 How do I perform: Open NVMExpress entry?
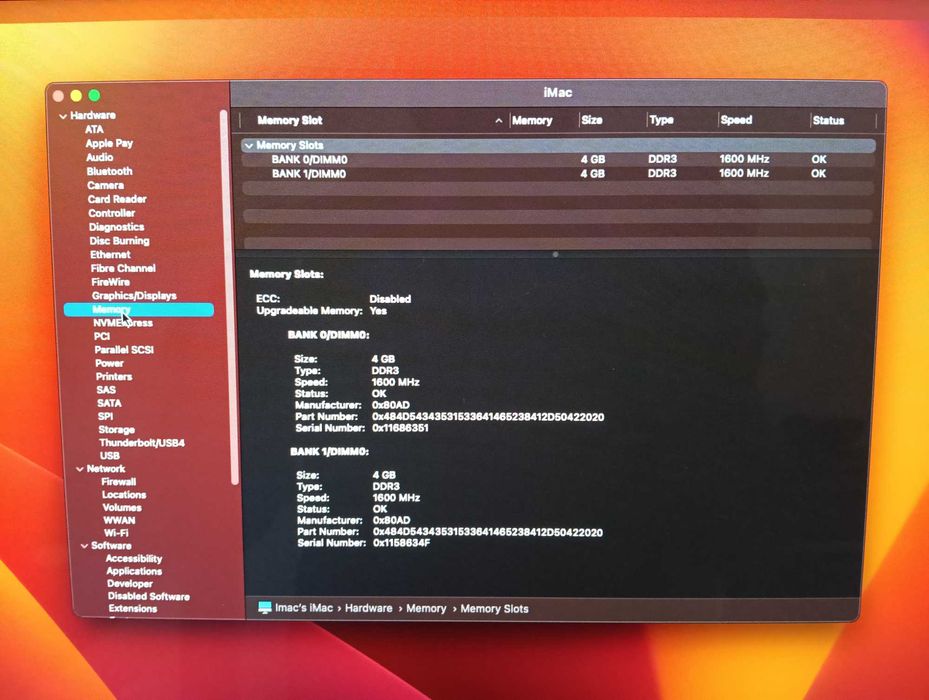123,323
